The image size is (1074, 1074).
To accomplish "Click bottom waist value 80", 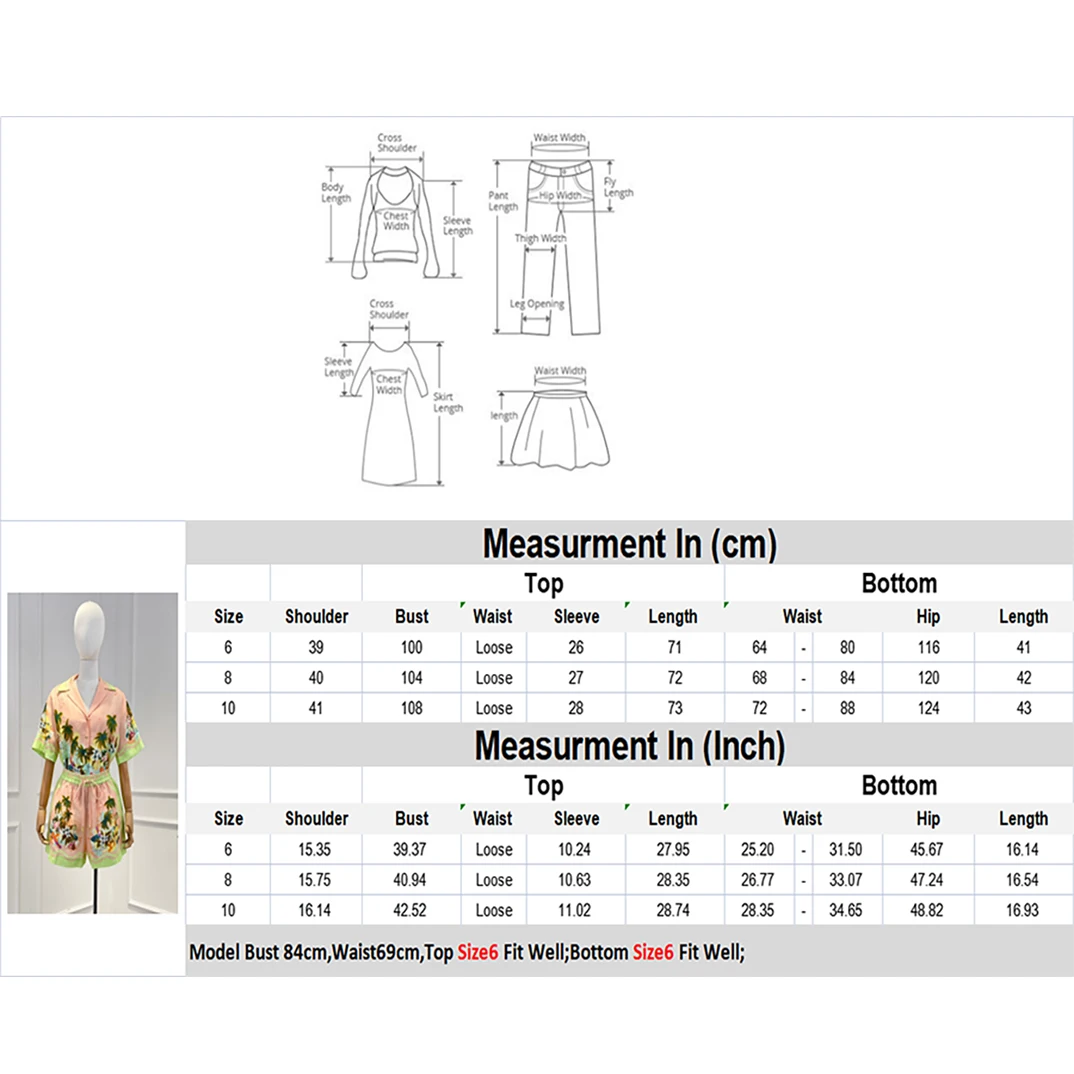I will [847, 647].
